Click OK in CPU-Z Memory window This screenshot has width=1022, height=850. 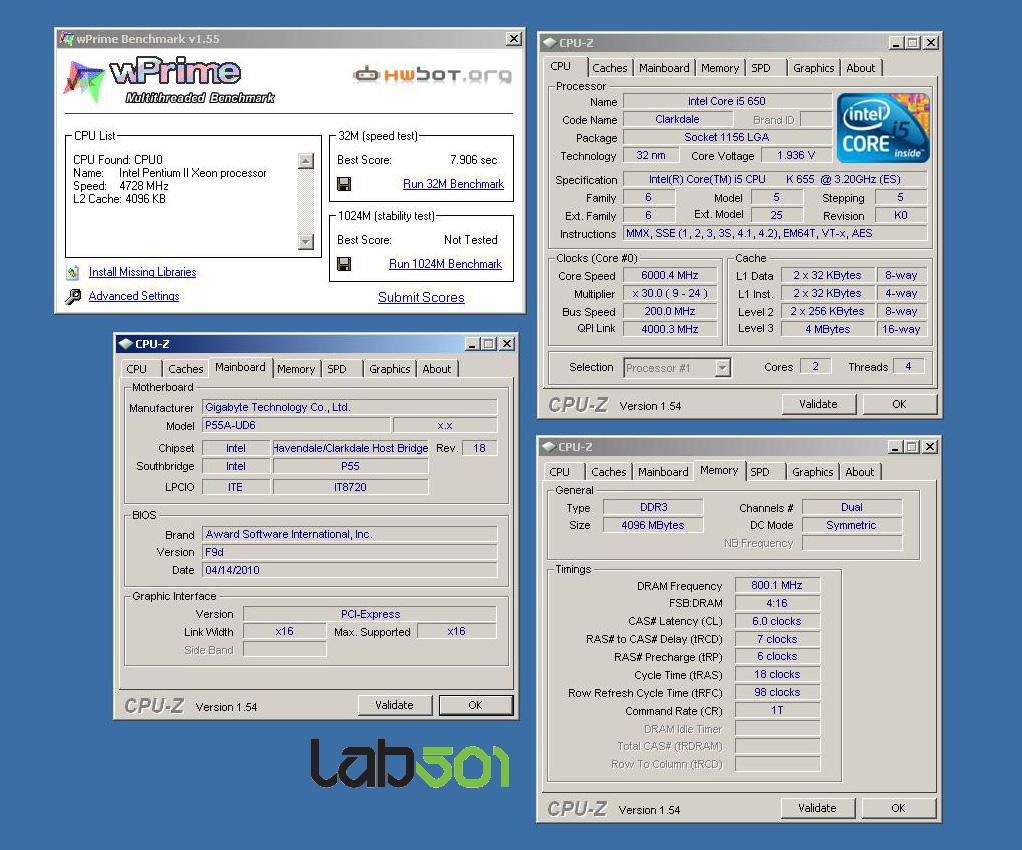coord(898,808)
